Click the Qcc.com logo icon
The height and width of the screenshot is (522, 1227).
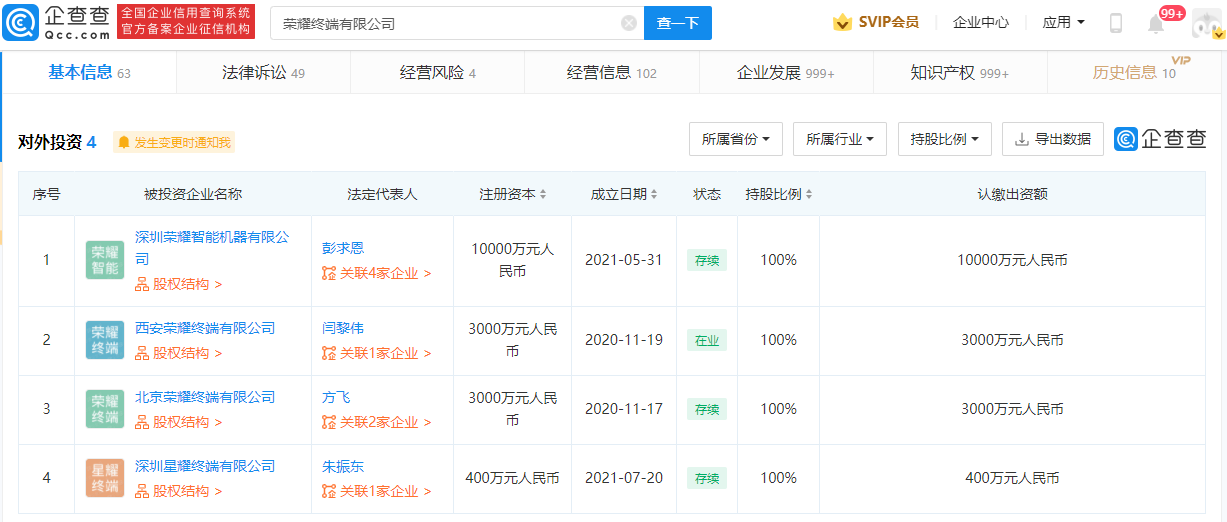pos(22,22)
